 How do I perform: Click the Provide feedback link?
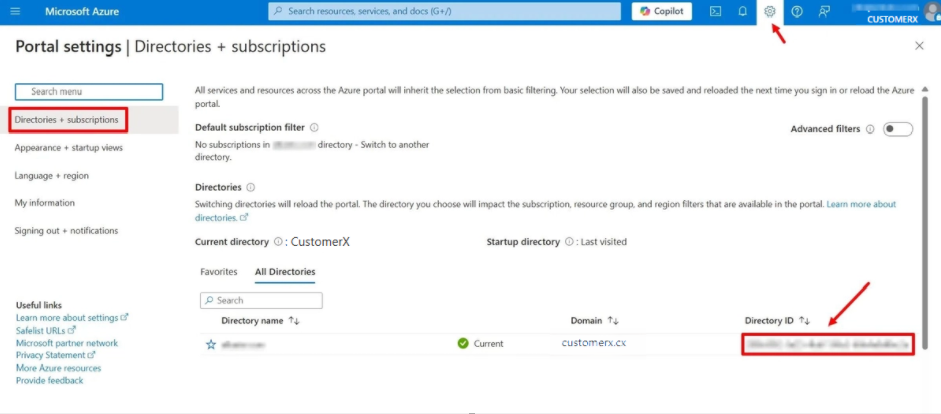point(50,380)
